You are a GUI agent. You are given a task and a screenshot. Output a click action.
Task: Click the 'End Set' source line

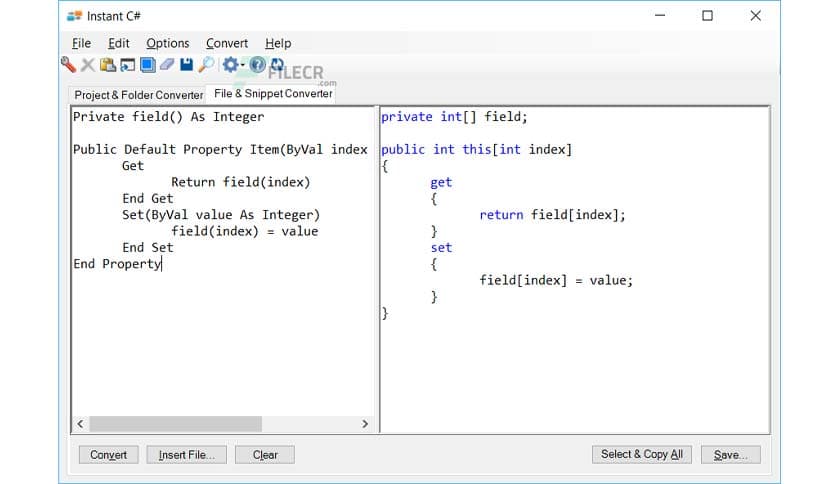pyautogui.click(x=148, y=247)
